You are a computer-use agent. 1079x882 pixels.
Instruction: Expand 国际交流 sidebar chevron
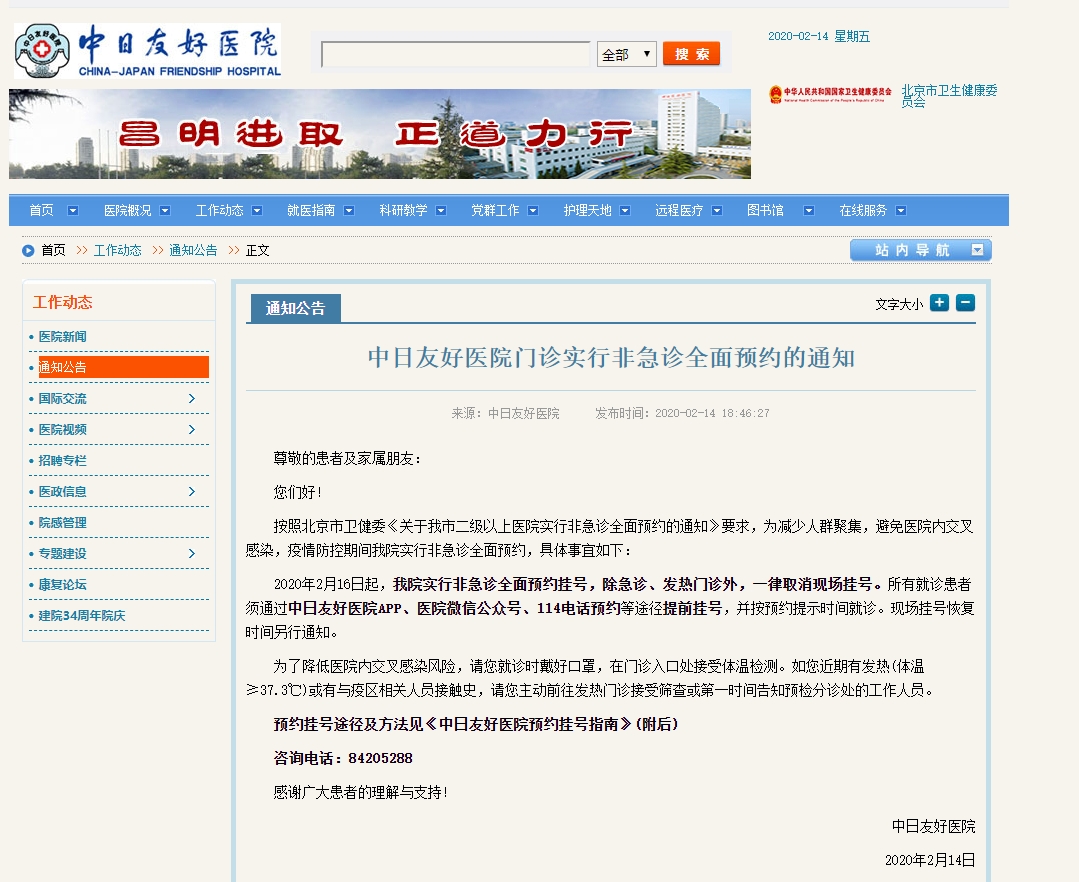192,398
